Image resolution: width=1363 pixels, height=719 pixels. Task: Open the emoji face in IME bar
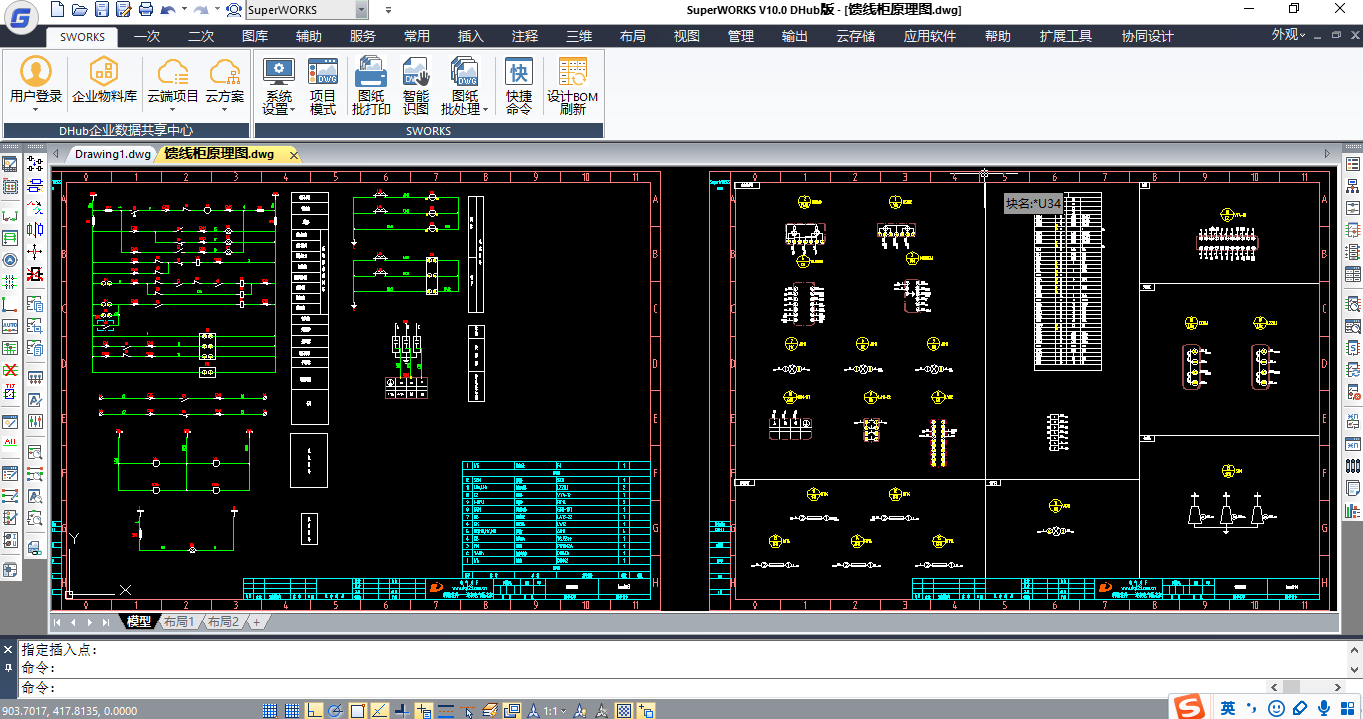pos(1276,708)
